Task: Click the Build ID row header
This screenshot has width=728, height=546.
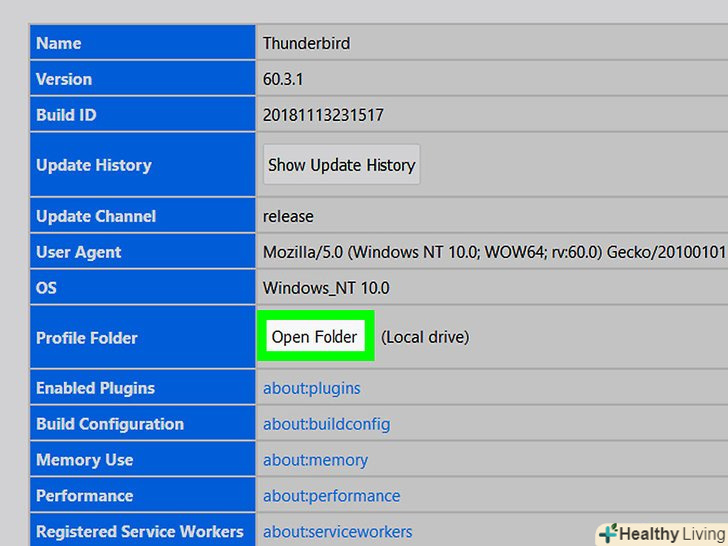Action: point(143,114)
